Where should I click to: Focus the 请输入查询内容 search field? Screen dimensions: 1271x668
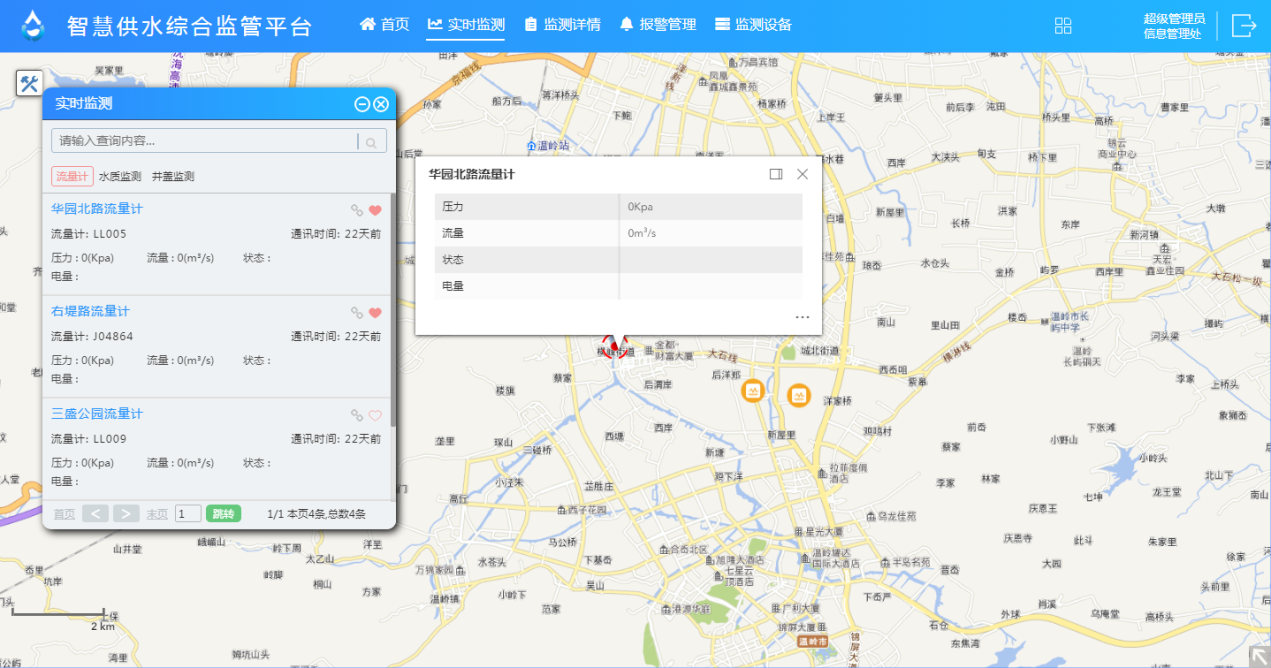[205, 141]
